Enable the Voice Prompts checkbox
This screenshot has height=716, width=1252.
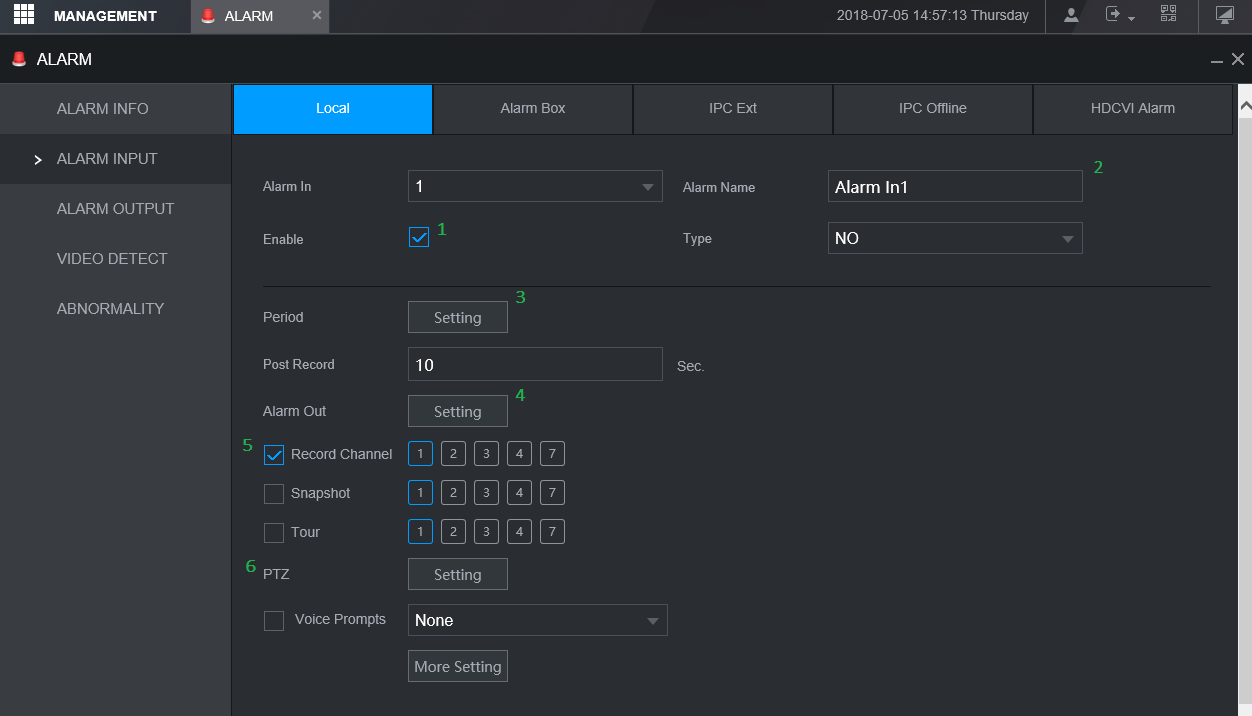point(274,621)
